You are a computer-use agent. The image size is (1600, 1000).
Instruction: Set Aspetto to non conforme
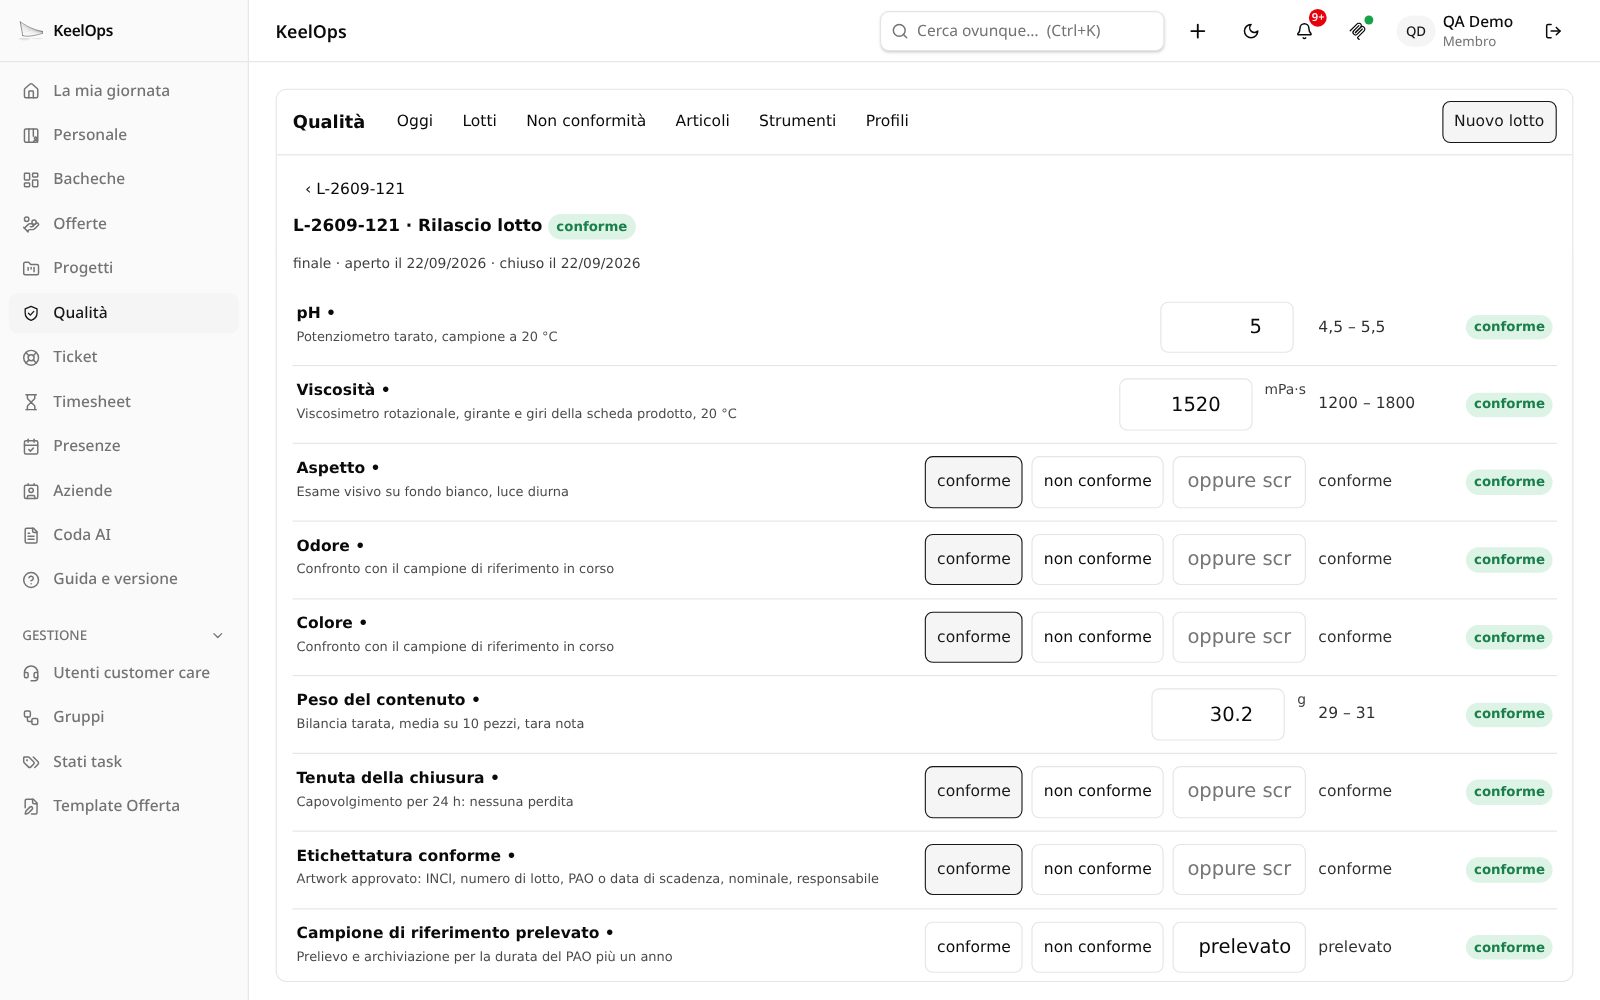[x=1097, y=482]
